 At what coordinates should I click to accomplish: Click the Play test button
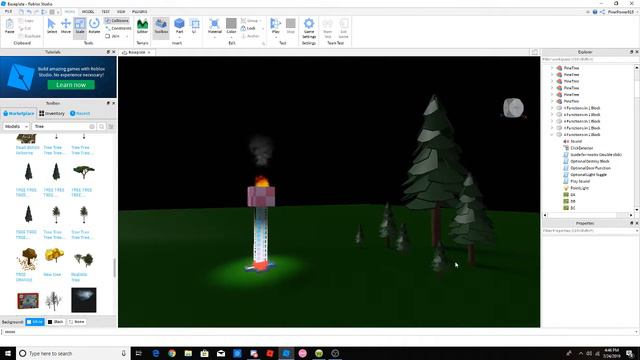(x=276, y=26)
